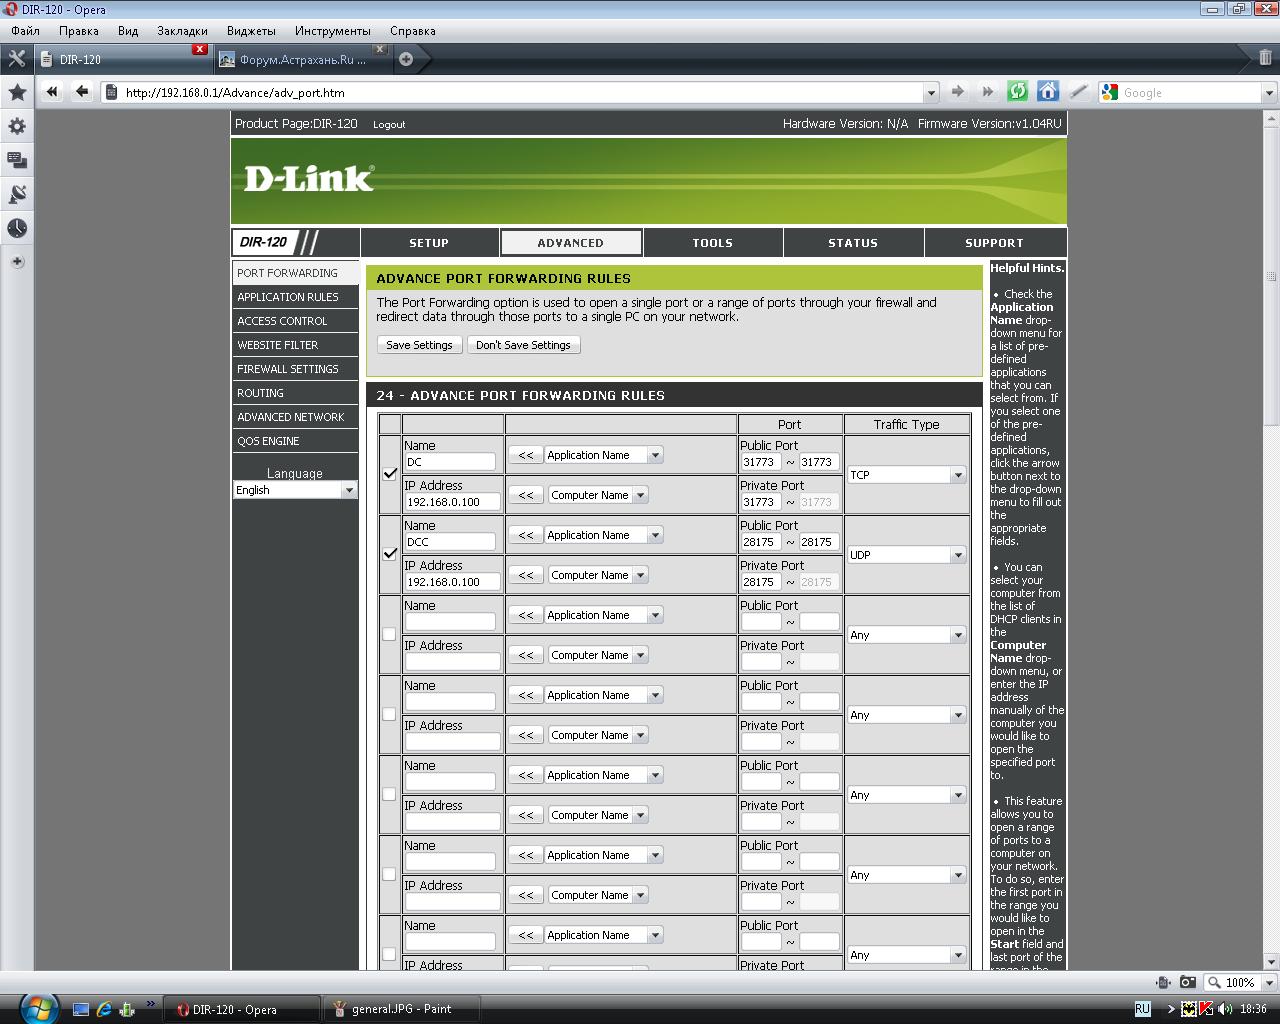Open the closed tabs trash icon
The height and width of the screenshot is (1024, 1280).
[1265, 58]
